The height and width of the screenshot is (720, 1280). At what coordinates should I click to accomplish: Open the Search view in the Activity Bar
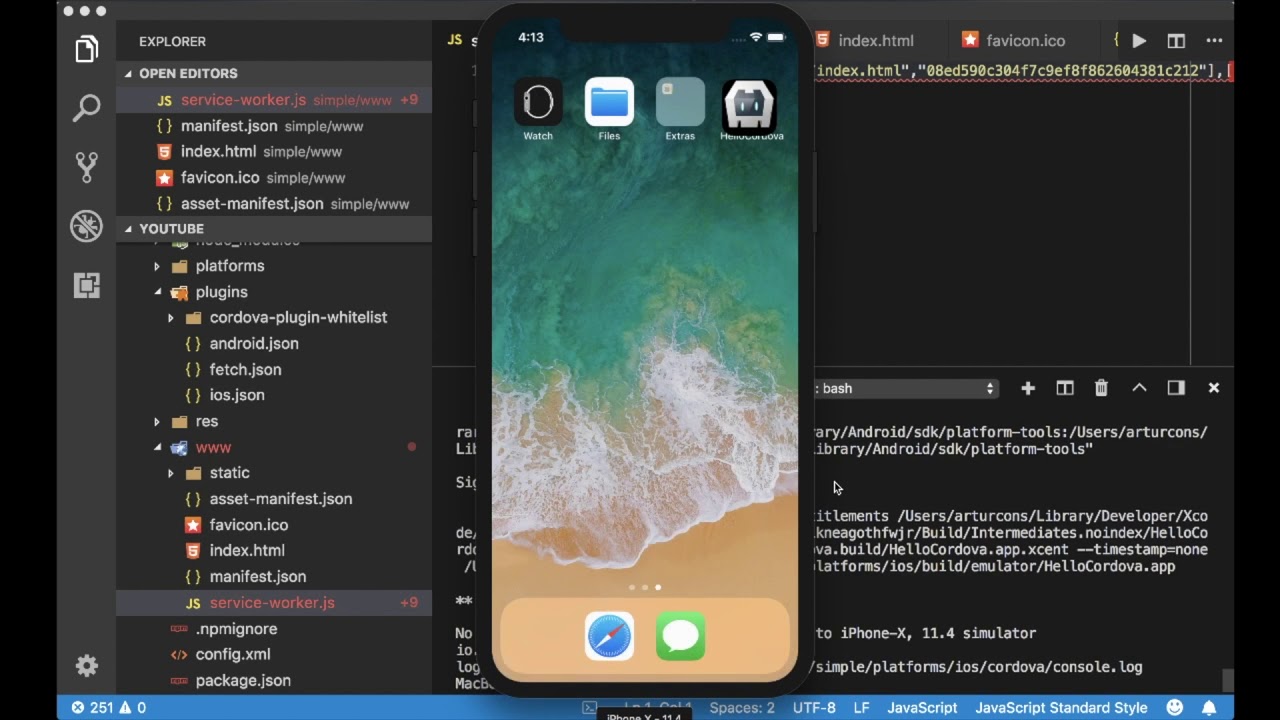tap(87, 107)
